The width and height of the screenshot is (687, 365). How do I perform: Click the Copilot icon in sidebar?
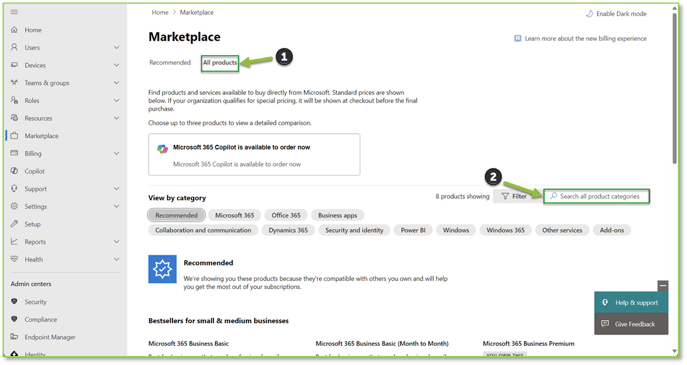[14, 171]
